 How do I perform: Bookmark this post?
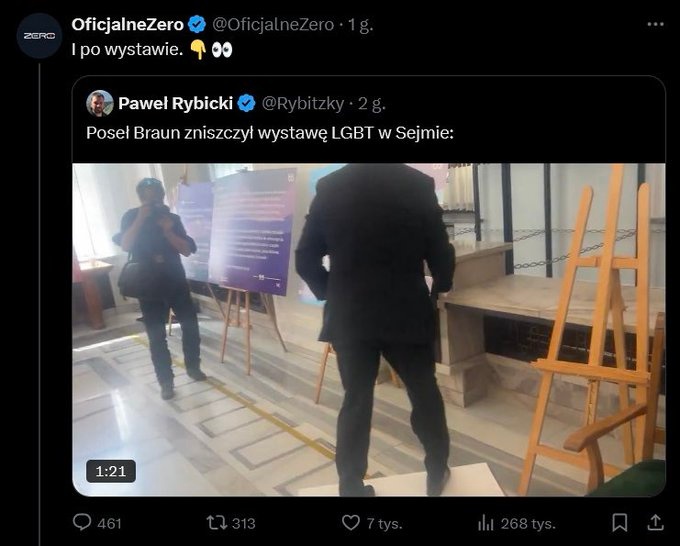(x=620, y=522)
